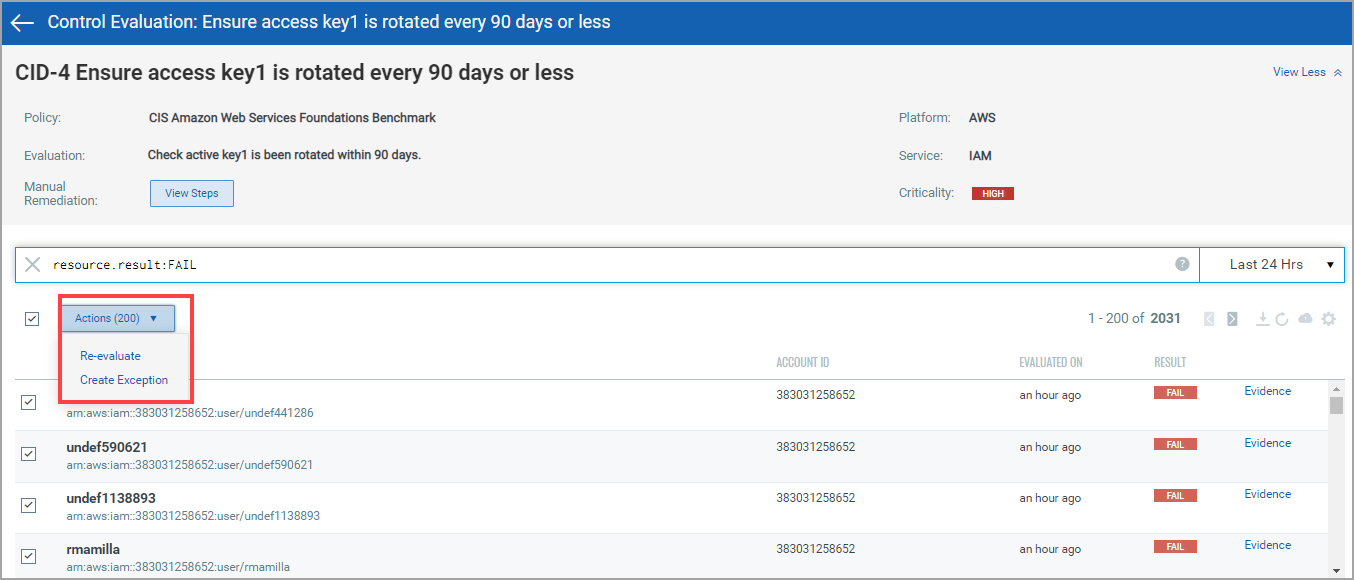Viewport: 1354px width, 580px height.
Task: Click ARN ending user/undef590621
Action: pyautogui.click(x=190, y=464)
